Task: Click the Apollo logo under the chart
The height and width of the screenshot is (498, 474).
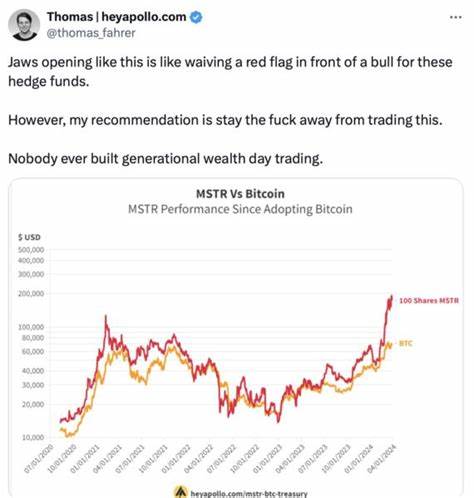Action: (x=181, y=492)
